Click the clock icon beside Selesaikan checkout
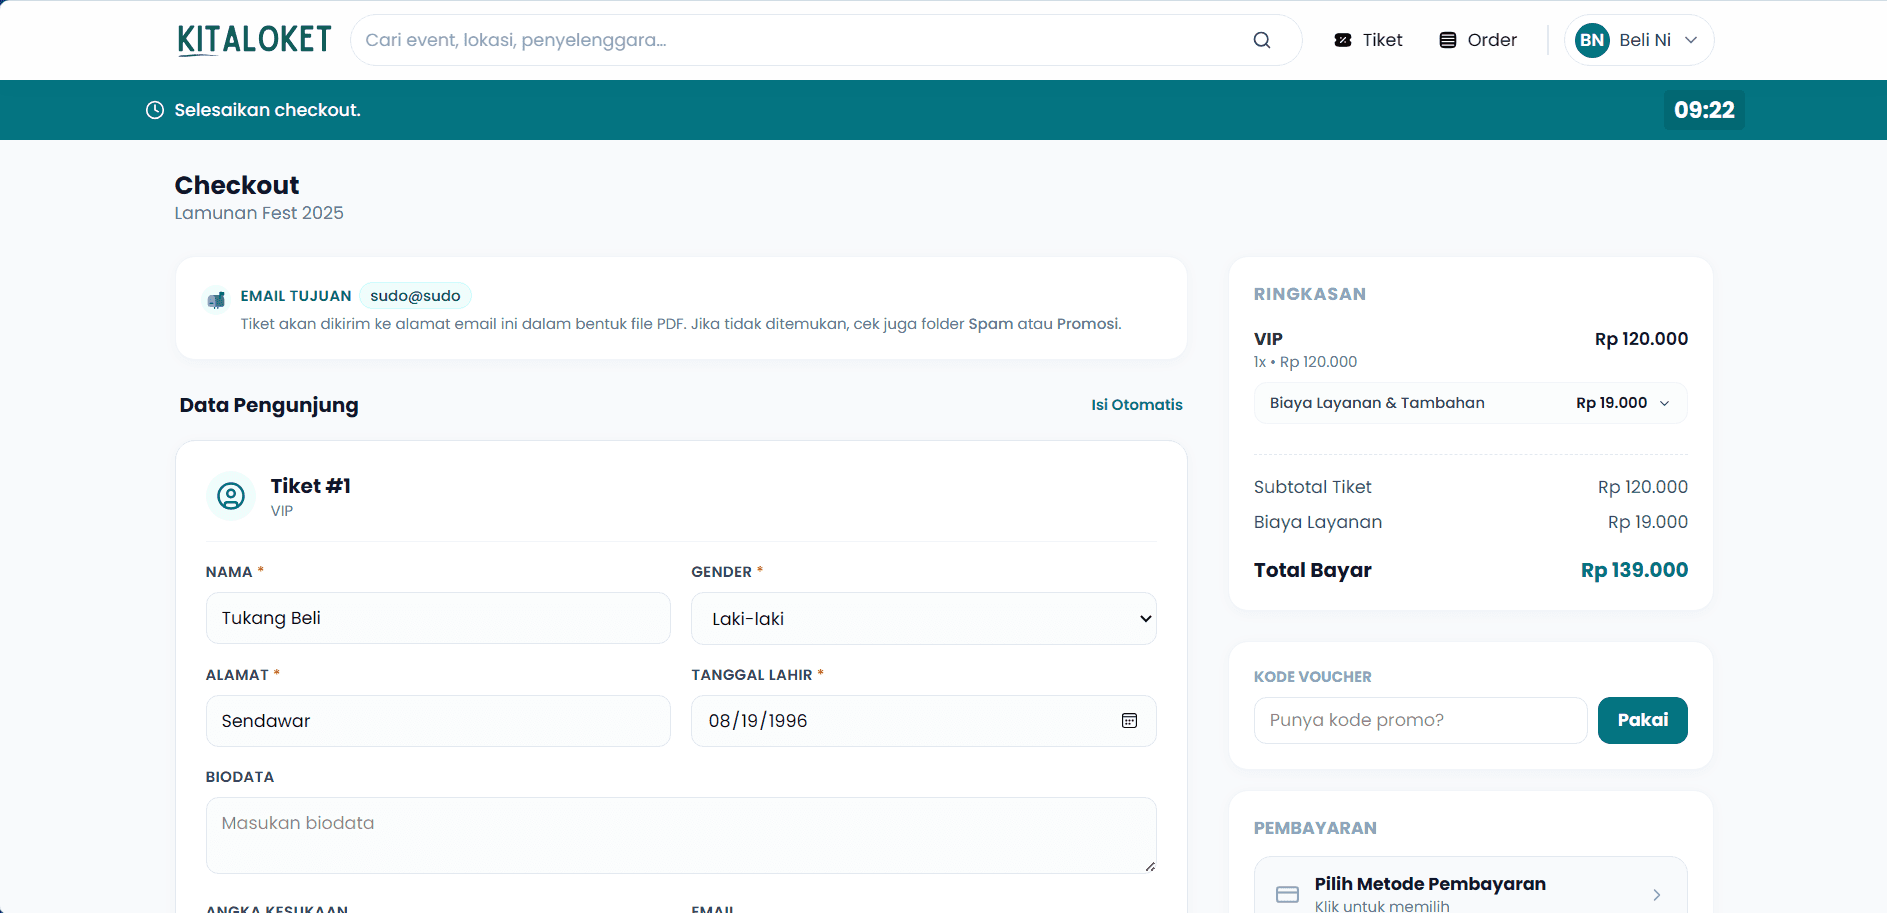The height and width of the screenshot is (913, 1887). 155,110
